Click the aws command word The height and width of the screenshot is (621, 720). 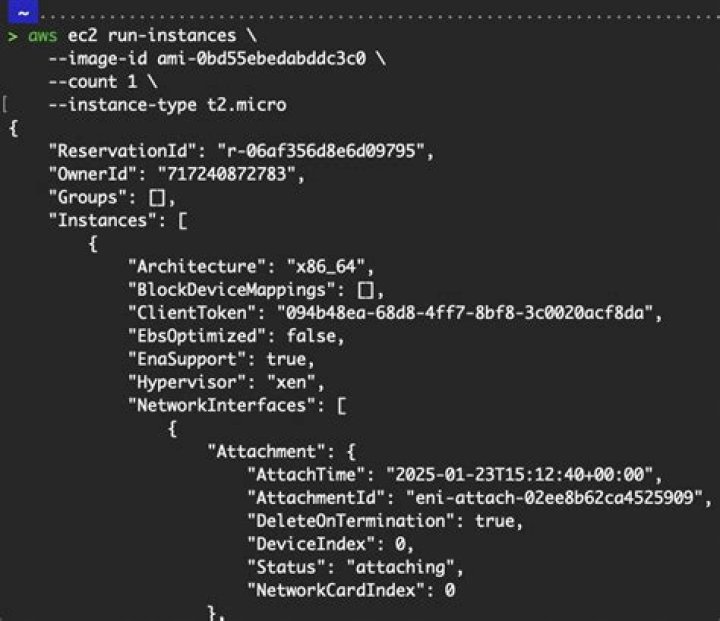click(42, 36)
